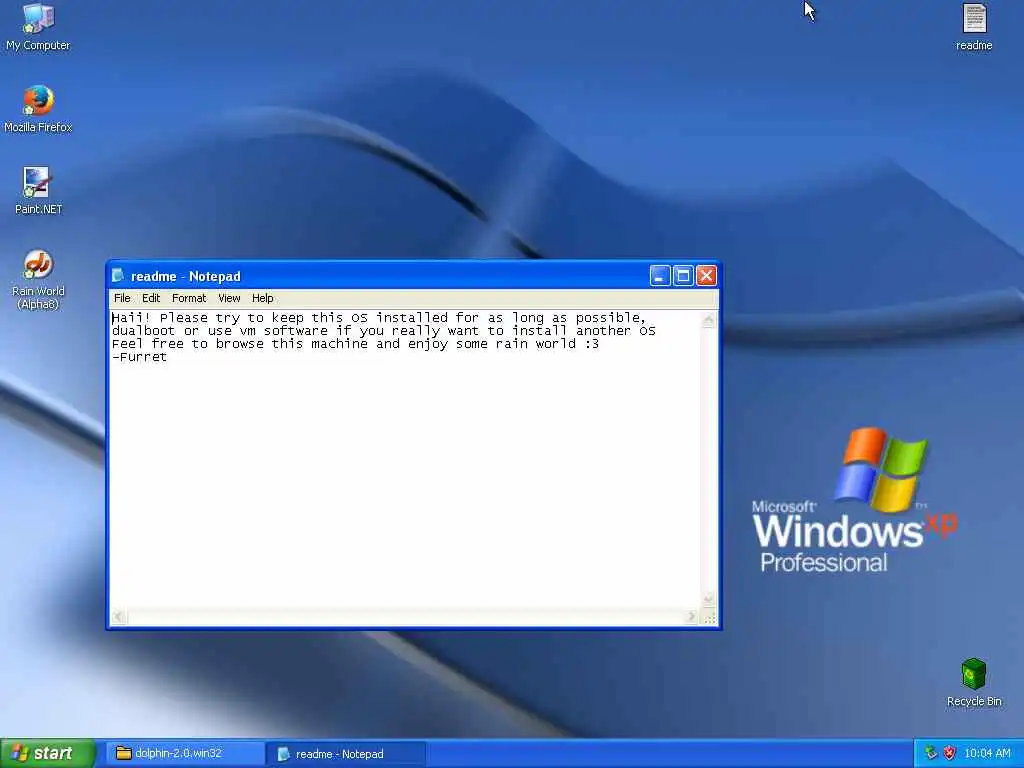The width and height of the screenshot is (1024, 768).
Task: Select the Paint.NET desktop icon
Action: pyautogui.click(x=38, y=190)
